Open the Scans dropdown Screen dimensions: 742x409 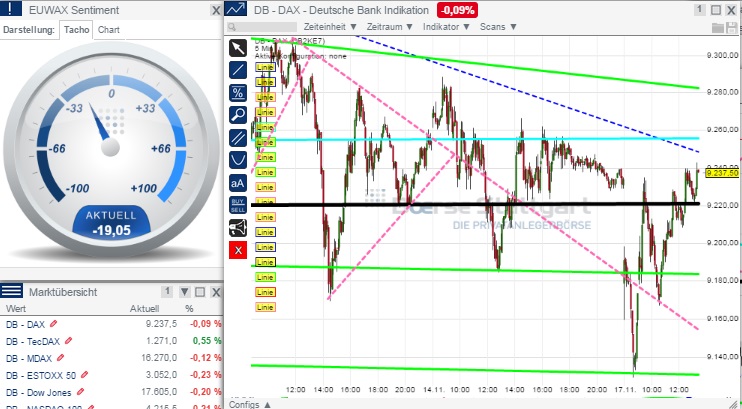tap(498, 27)
